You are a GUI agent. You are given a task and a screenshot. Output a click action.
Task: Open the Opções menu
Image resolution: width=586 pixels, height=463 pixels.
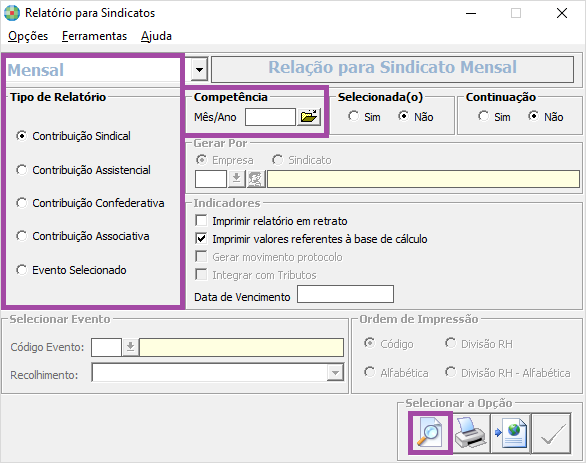(28, 36)
